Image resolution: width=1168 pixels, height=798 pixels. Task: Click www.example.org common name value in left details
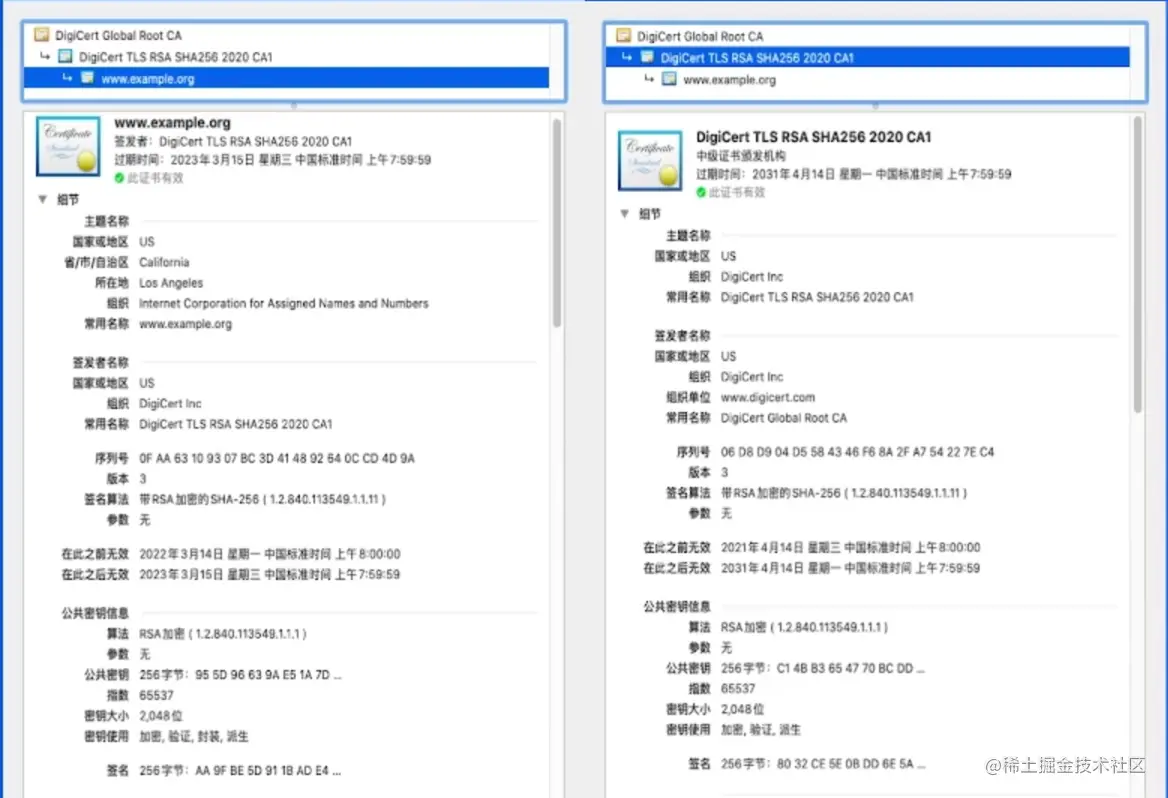pyautogui.click(x=185, y=324)
